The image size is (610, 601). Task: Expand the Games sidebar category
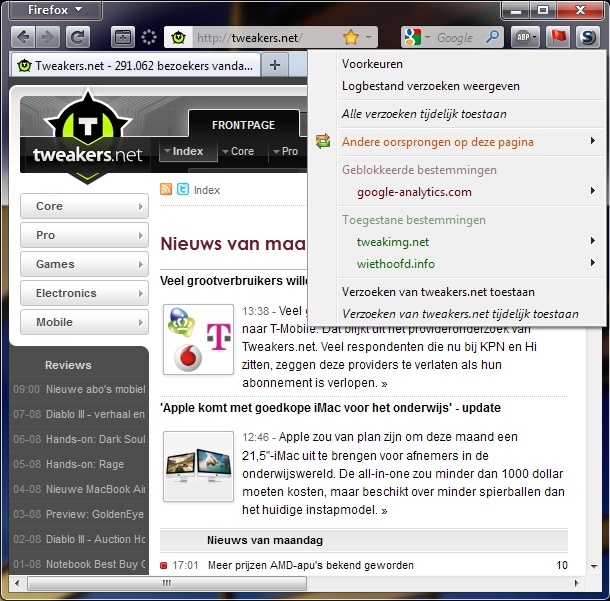[84, 264]
